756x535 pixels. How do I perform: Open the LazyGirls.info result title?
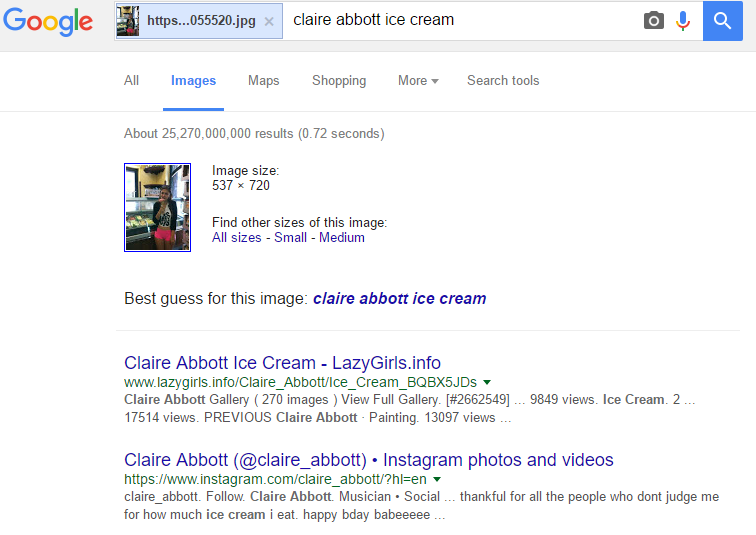click(x=283, y=363)
